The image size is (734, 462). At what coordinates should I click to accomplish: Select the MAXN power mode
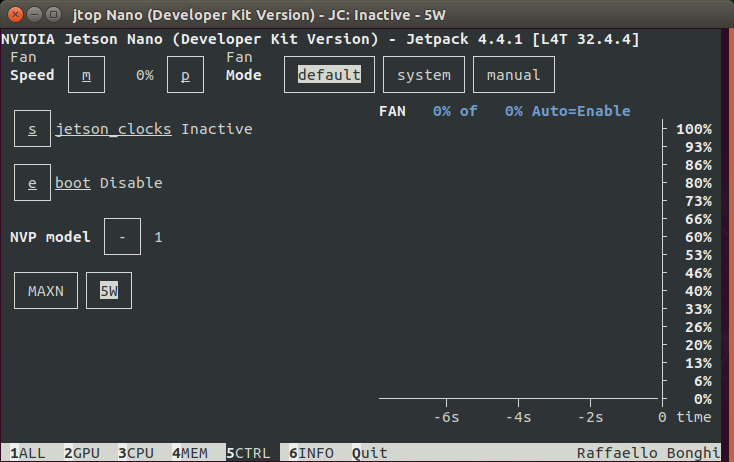point(46,291)
